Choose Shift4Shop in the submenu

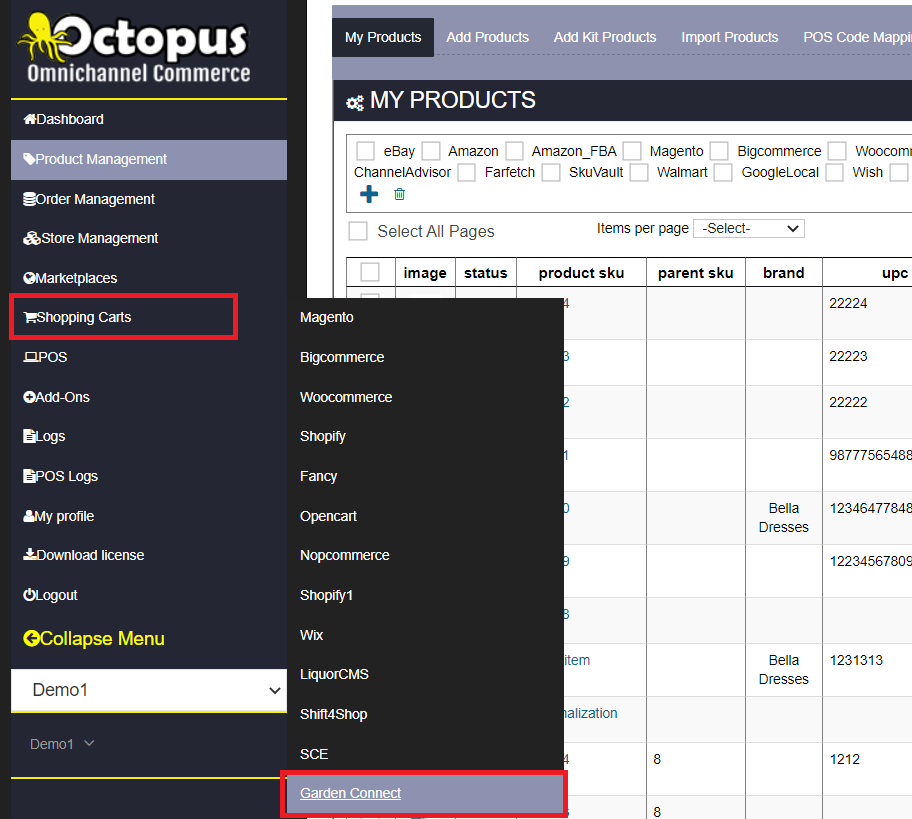tap(334, 714)
